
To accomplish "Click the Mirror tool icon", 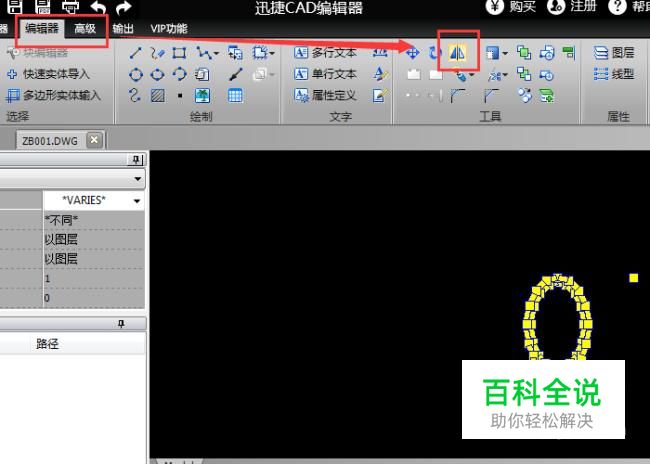I will [458, 53].
